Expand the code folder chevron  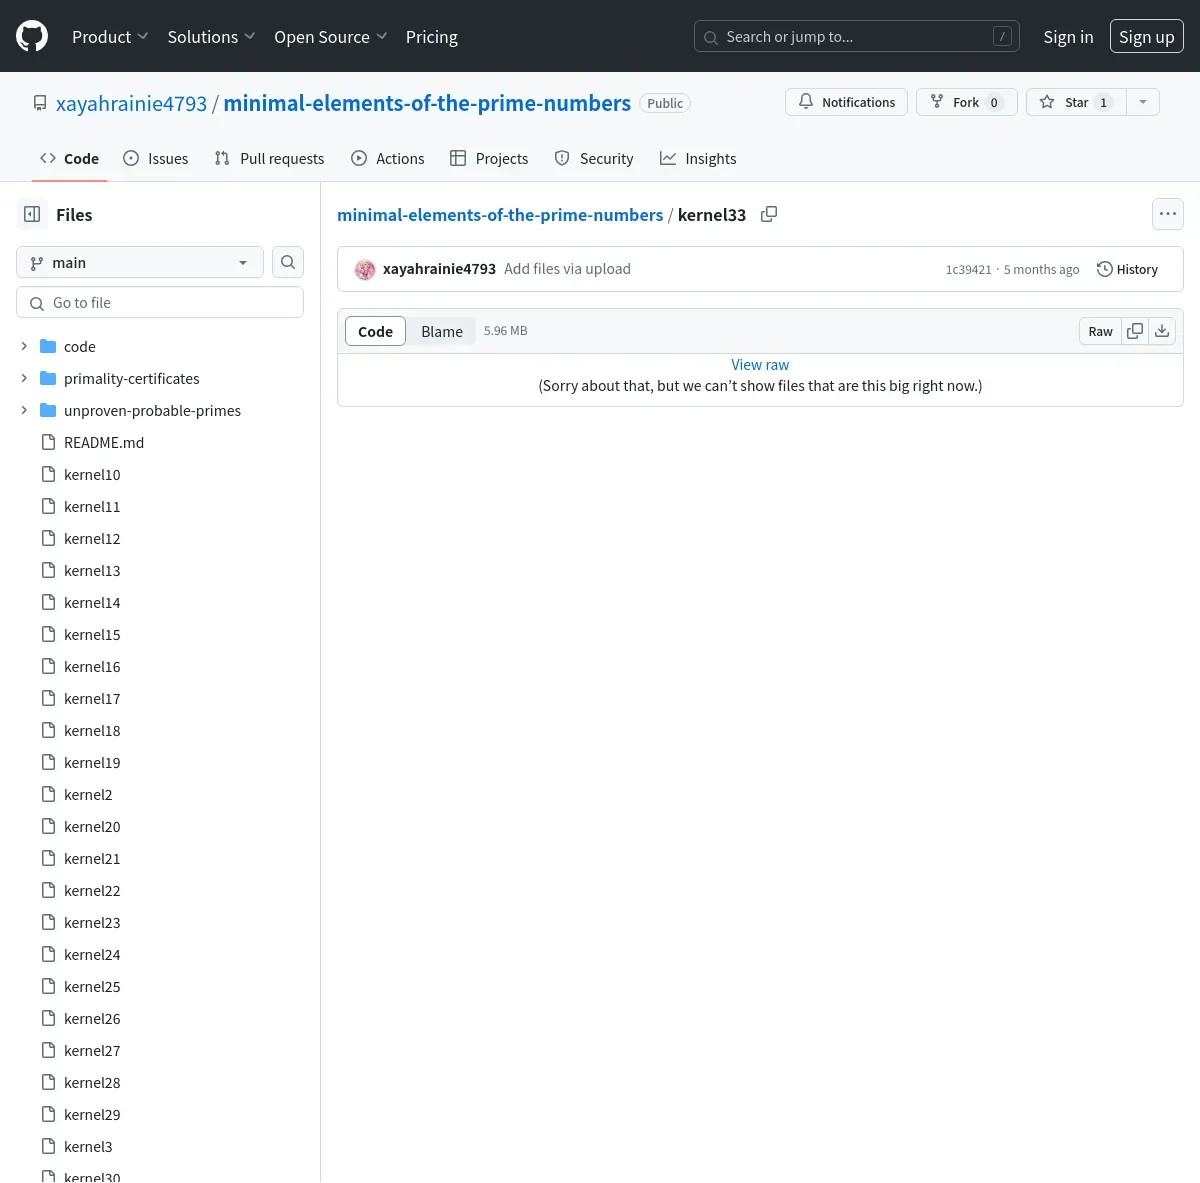(x=24, y=346)
